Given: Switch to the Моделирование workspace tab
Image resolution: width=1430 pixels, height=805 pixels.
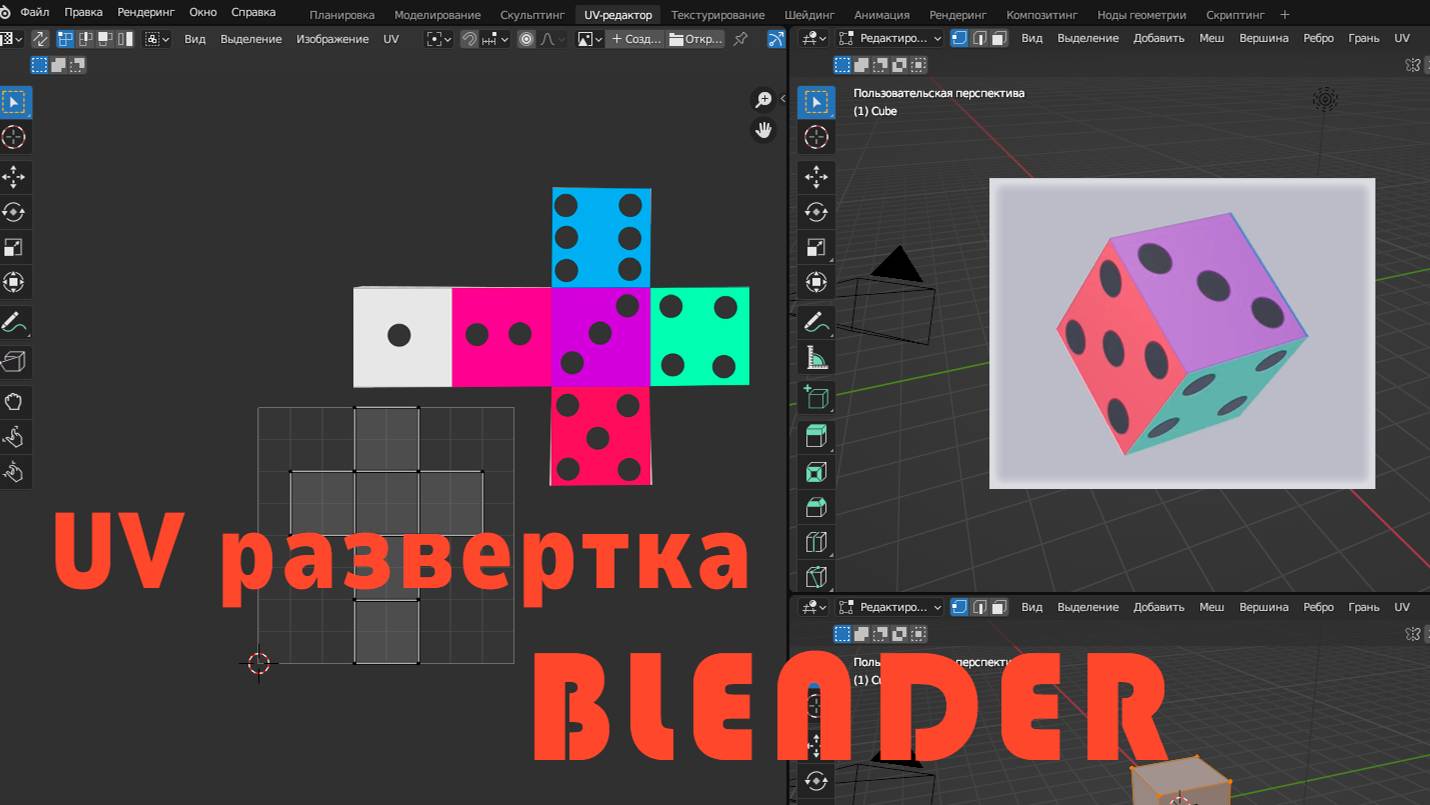Looking at the screenshot, I should 437,15.
